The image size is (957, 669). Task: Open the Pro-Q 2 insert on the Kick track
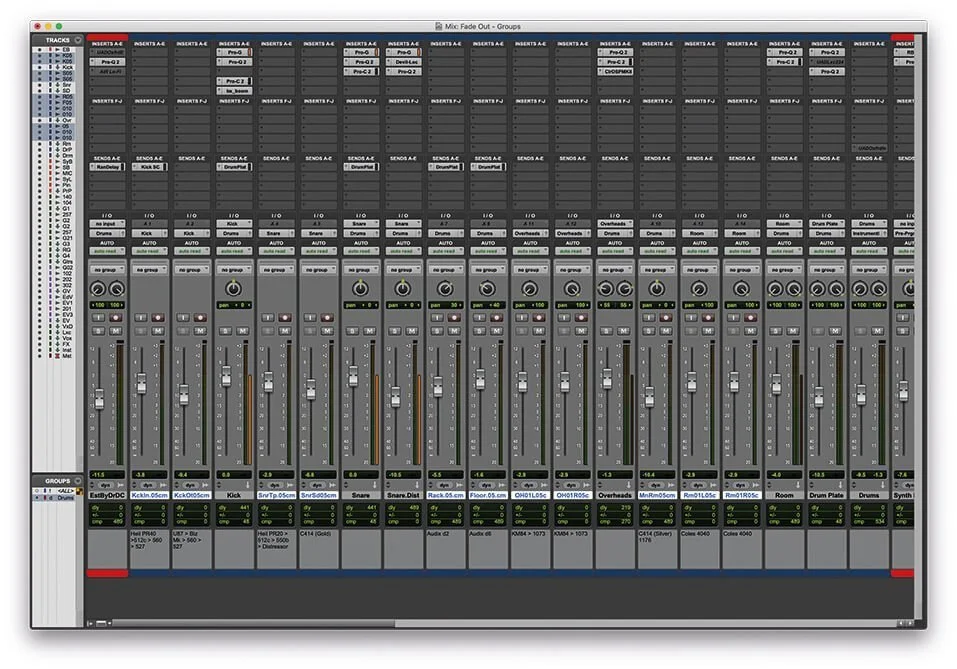tap(235, 62)
